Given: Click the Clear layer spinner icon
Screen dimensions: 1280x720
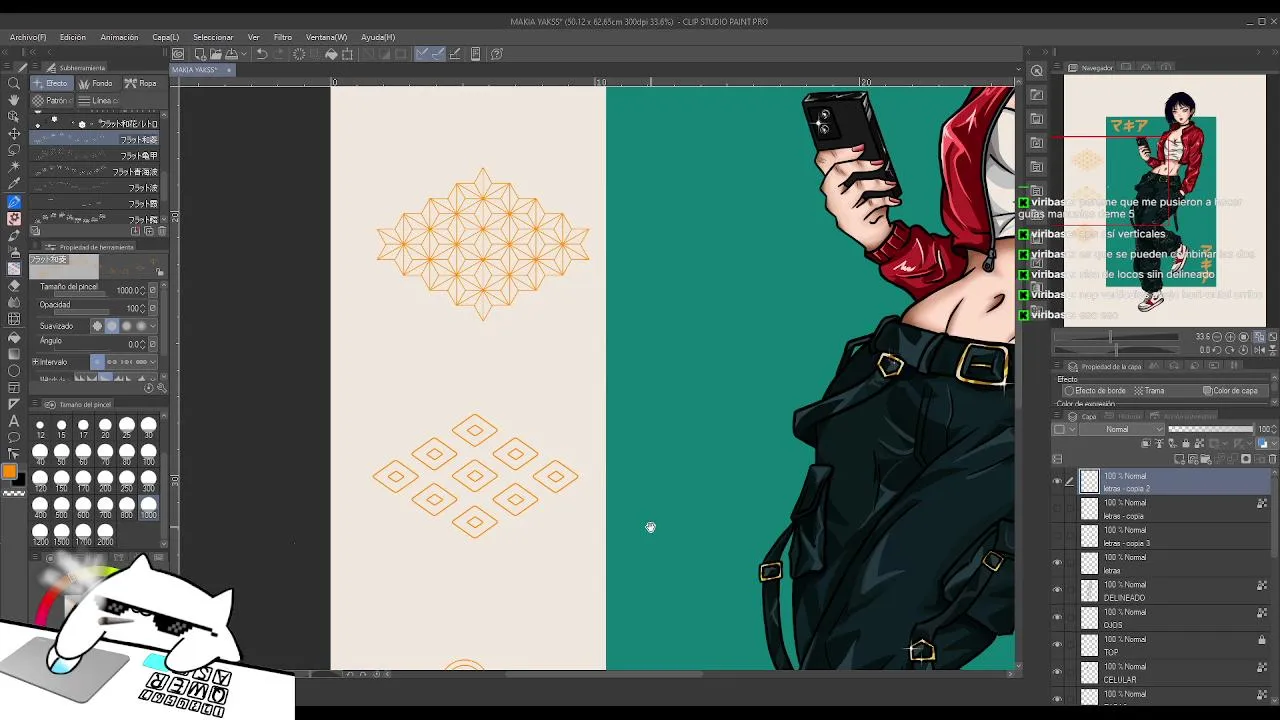Looking at the screenshot, I should 299,54.
